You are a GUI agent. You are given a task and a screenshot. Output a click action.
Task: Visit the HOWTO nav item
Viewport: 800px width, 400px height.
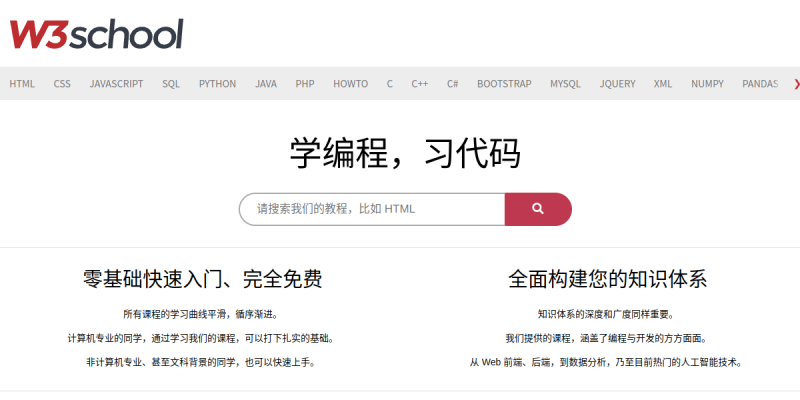pos(351,84)
